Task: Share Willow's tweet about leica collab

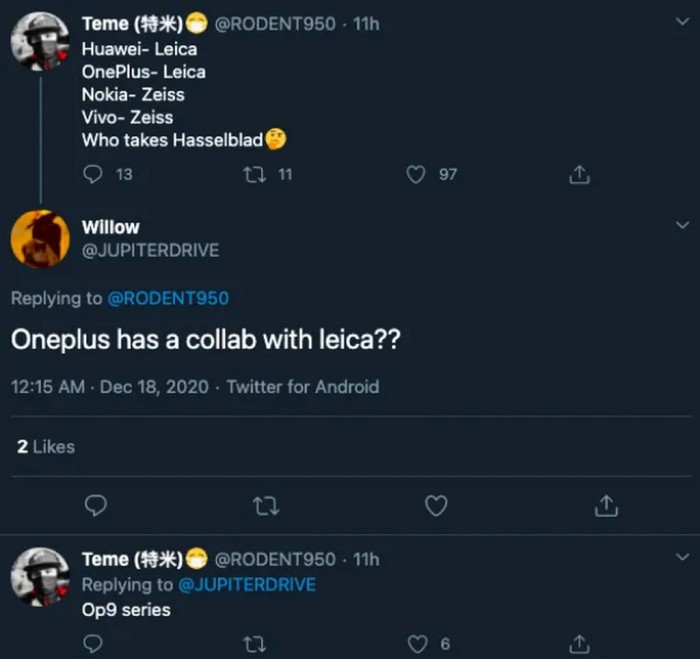Action: 606,506
